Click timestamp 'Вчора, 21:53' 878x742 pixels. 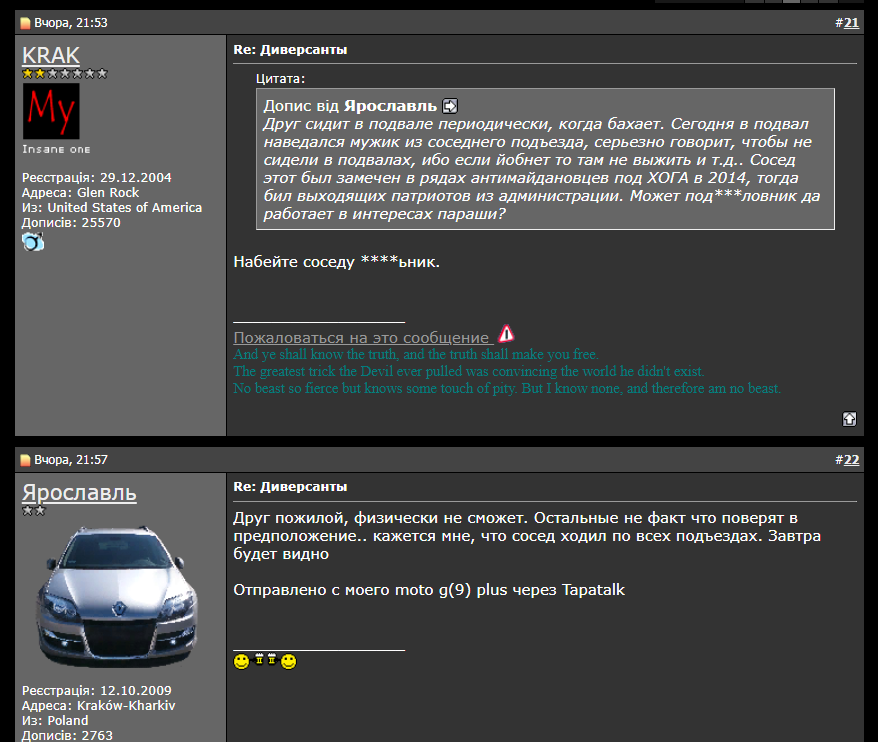click(x=71, y=23)
